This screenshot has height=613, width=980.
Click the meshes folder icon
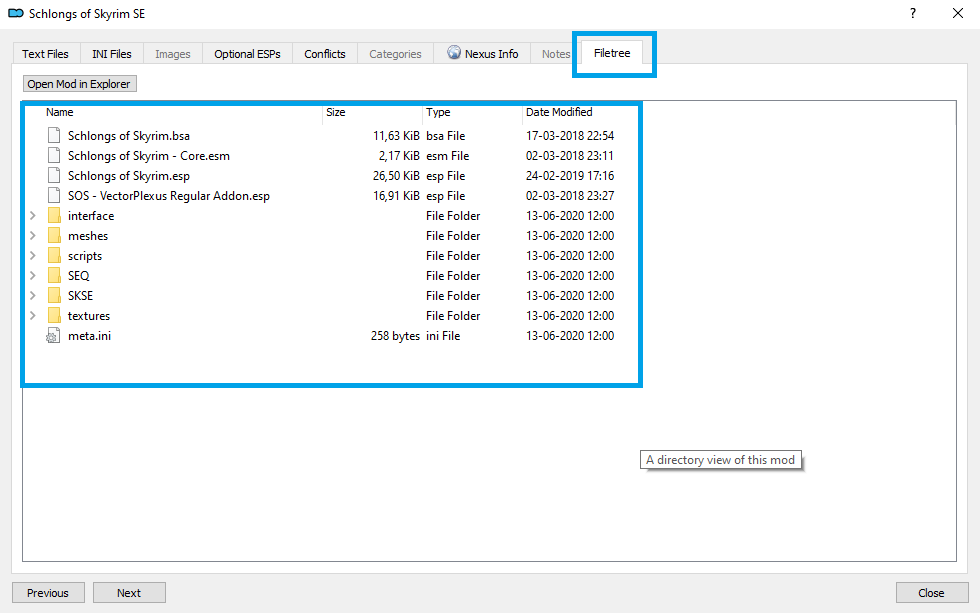pos(54,236)
